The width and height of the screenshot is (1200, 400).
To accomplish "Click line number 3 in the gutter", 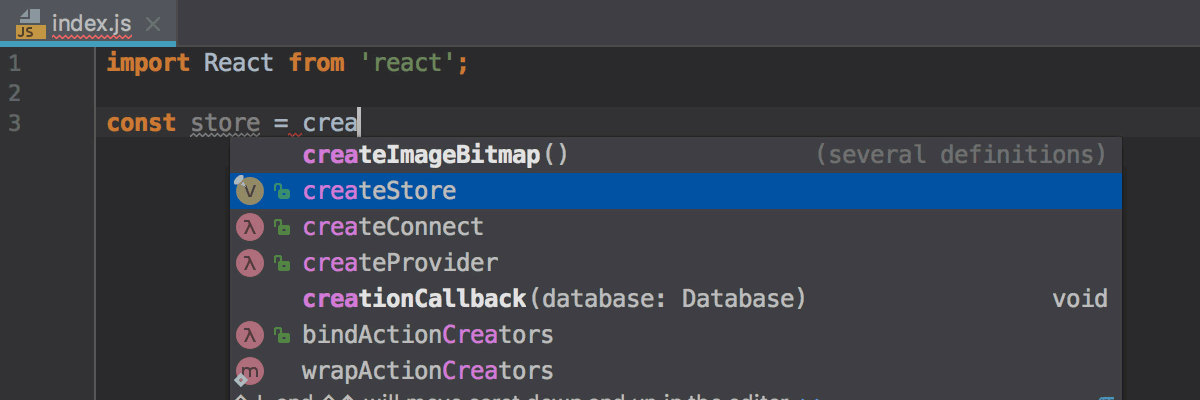I will point(15,124).
